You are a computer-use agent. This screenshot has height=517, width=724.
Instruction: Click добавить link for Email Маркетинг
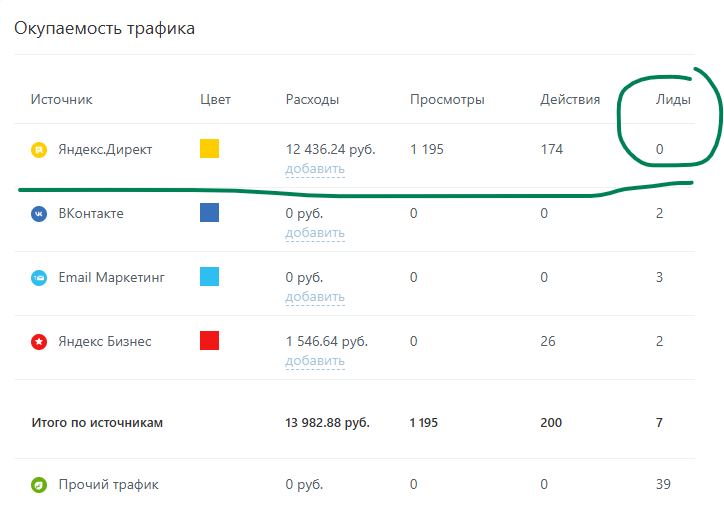click(x=315, y=297)
